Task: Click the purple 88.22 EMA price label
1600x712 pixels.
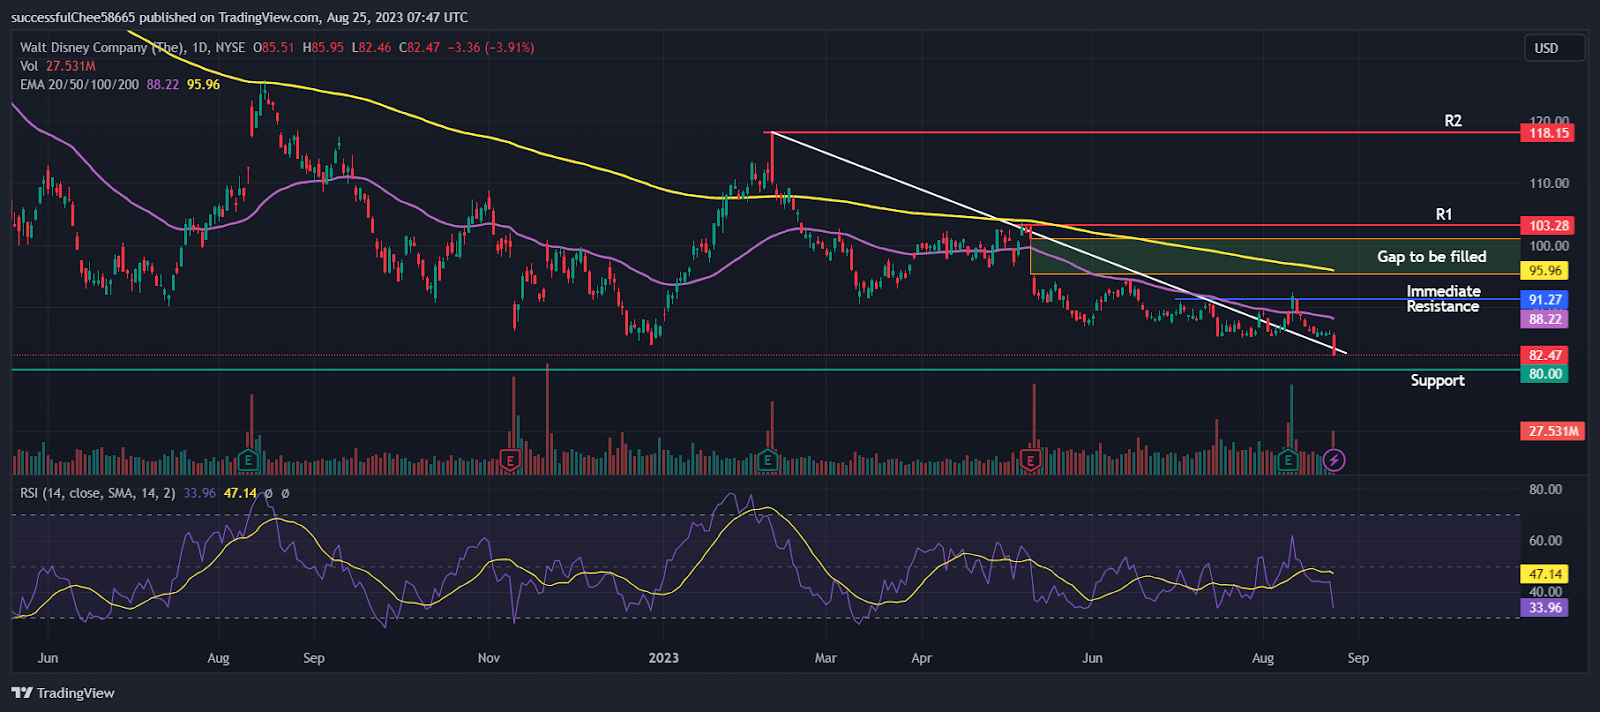Action: coord(1544,319)
